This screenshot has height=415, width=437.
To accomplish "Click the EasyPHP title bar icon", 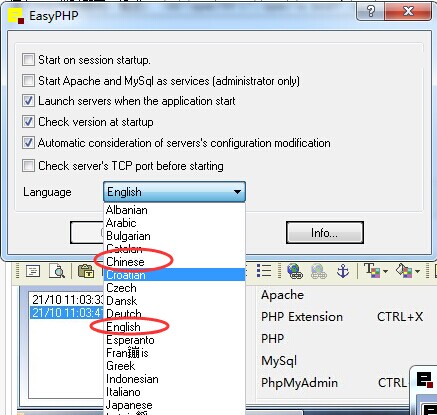I will click(16, 16).
